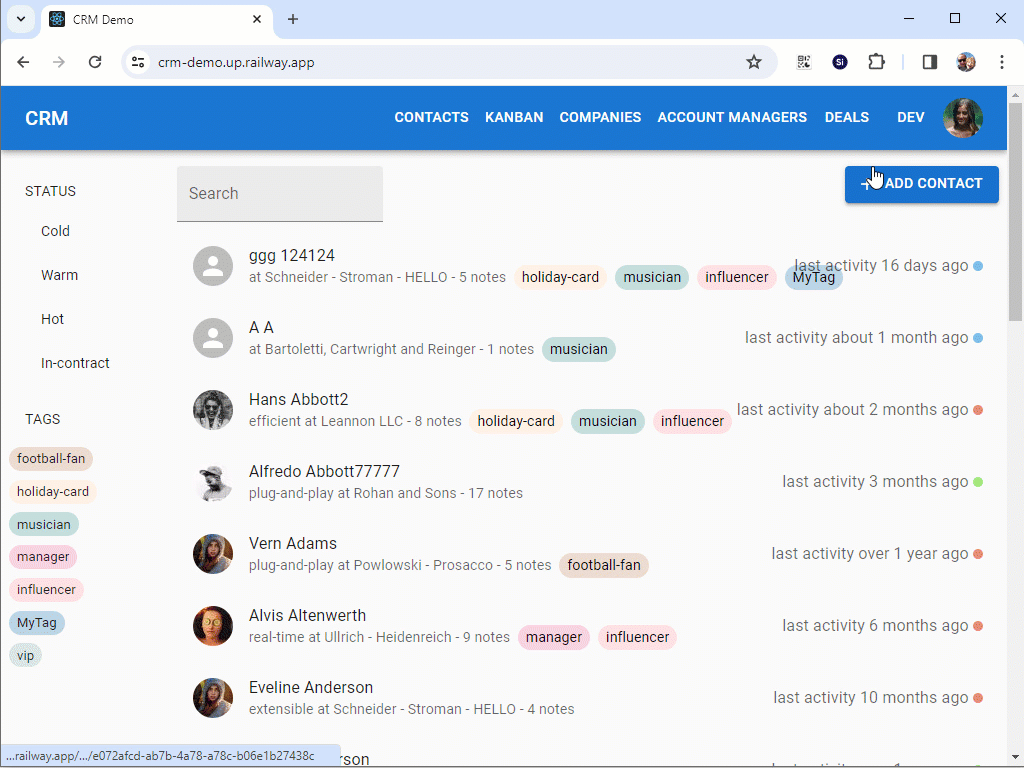Screen dimensions: 1024x768
Task: Click the ADD CONTACT button
Action: 921,184
